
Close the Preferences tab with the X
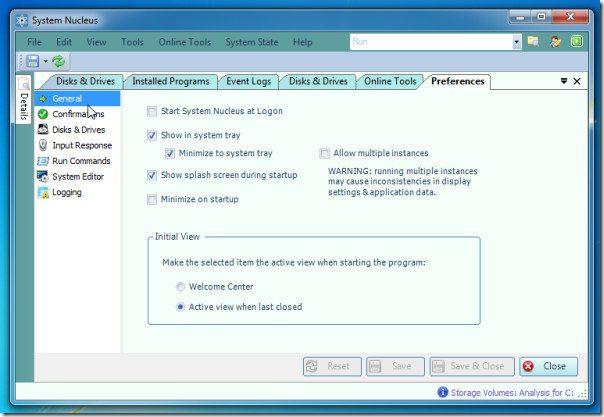pos(577,81)
